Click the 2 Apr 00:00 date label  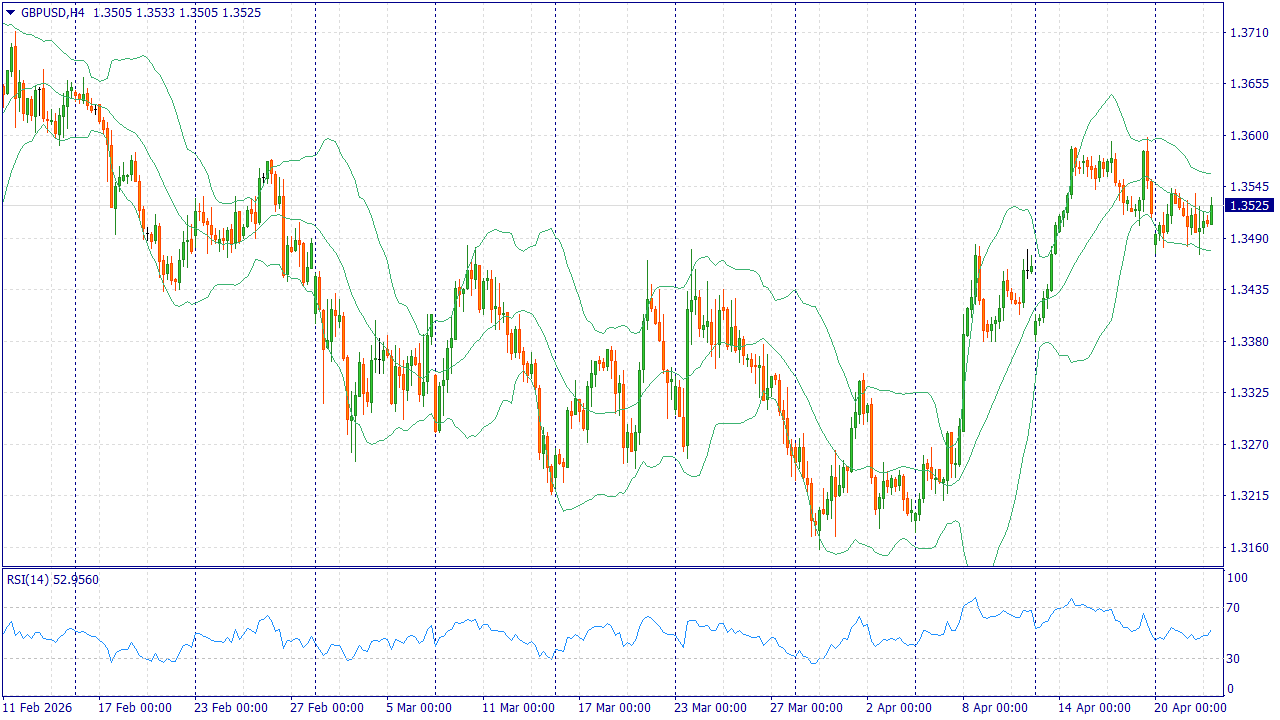tap(901, 708)
